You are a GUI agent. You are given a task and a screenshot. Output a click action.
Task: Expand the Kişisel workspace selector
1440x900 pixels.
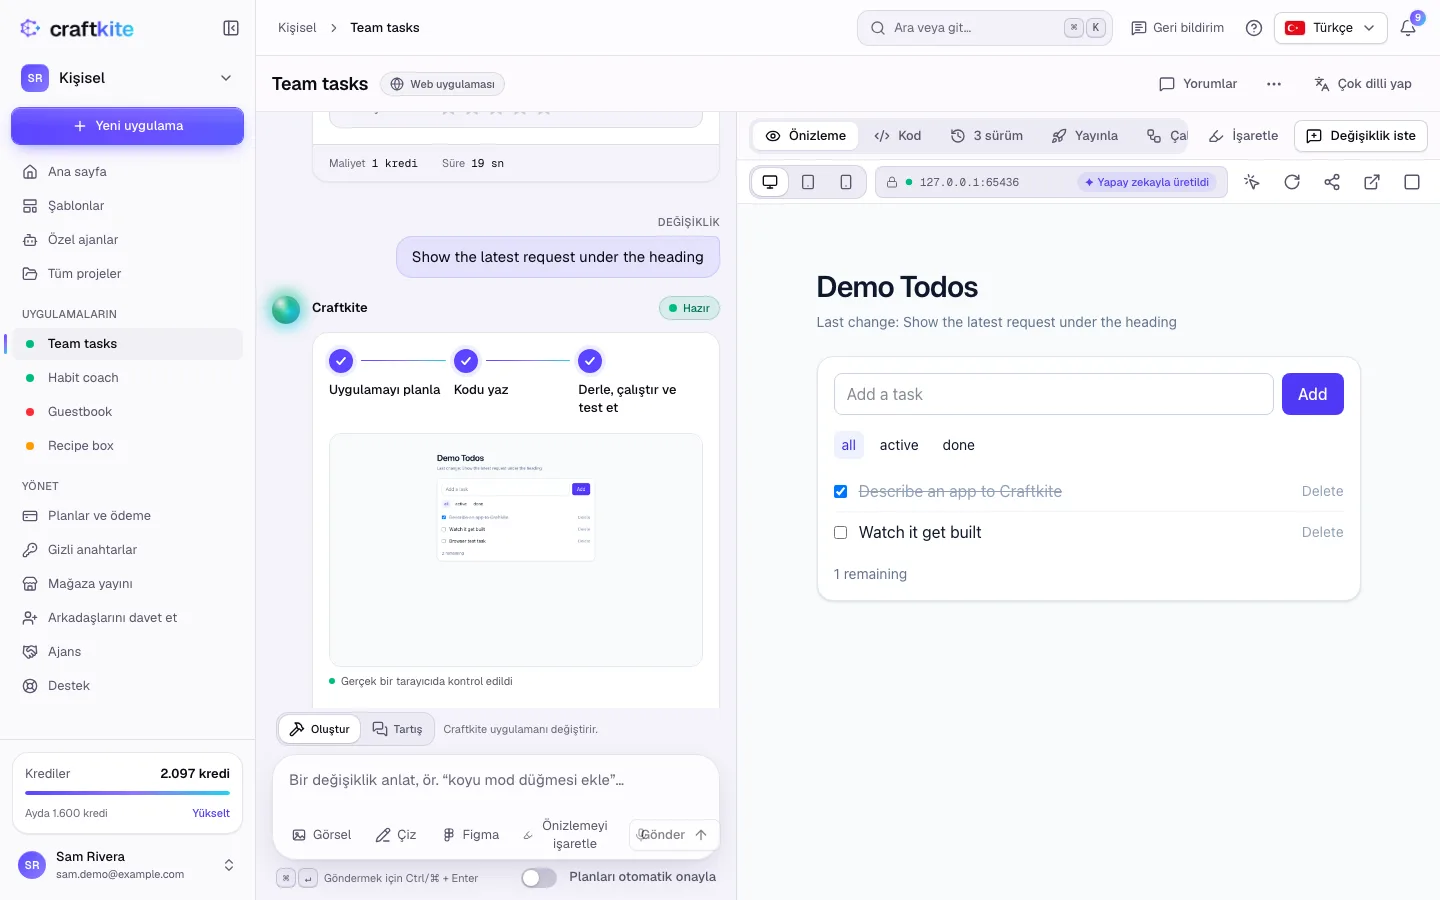(x=127, y=78)
